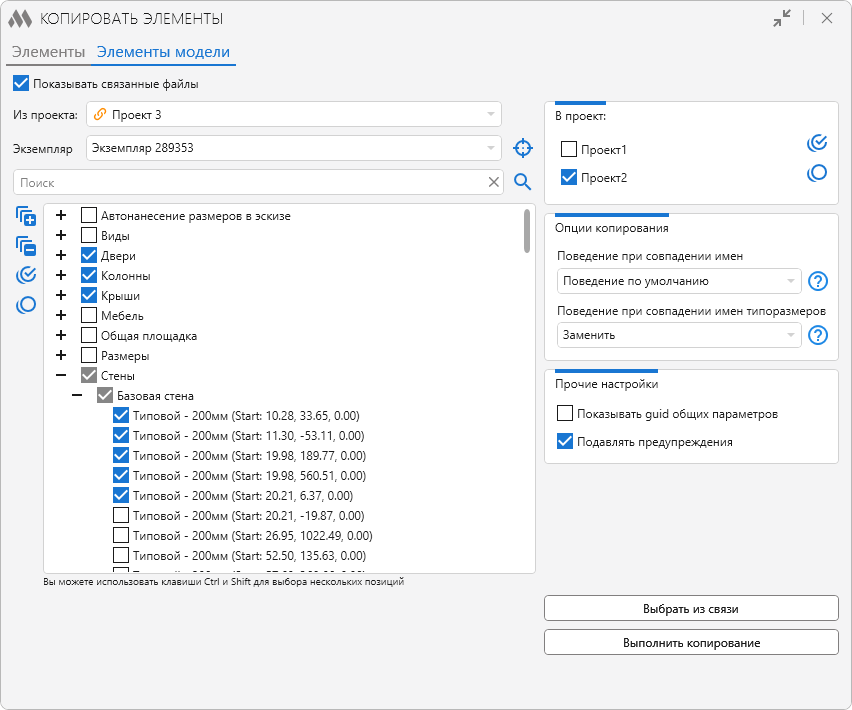
Task: Expand the Мебель tree node
Action: pos(61,316)
